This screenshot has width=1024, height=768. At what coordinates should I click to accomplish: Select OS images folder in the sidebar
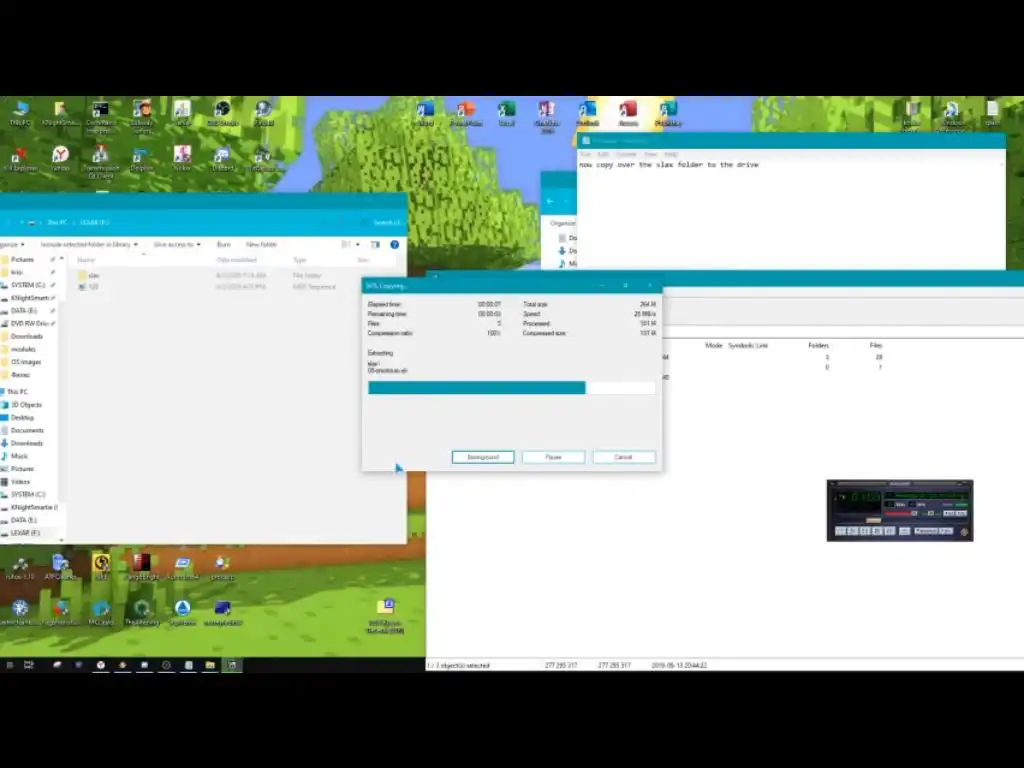[x=25, y=362]
